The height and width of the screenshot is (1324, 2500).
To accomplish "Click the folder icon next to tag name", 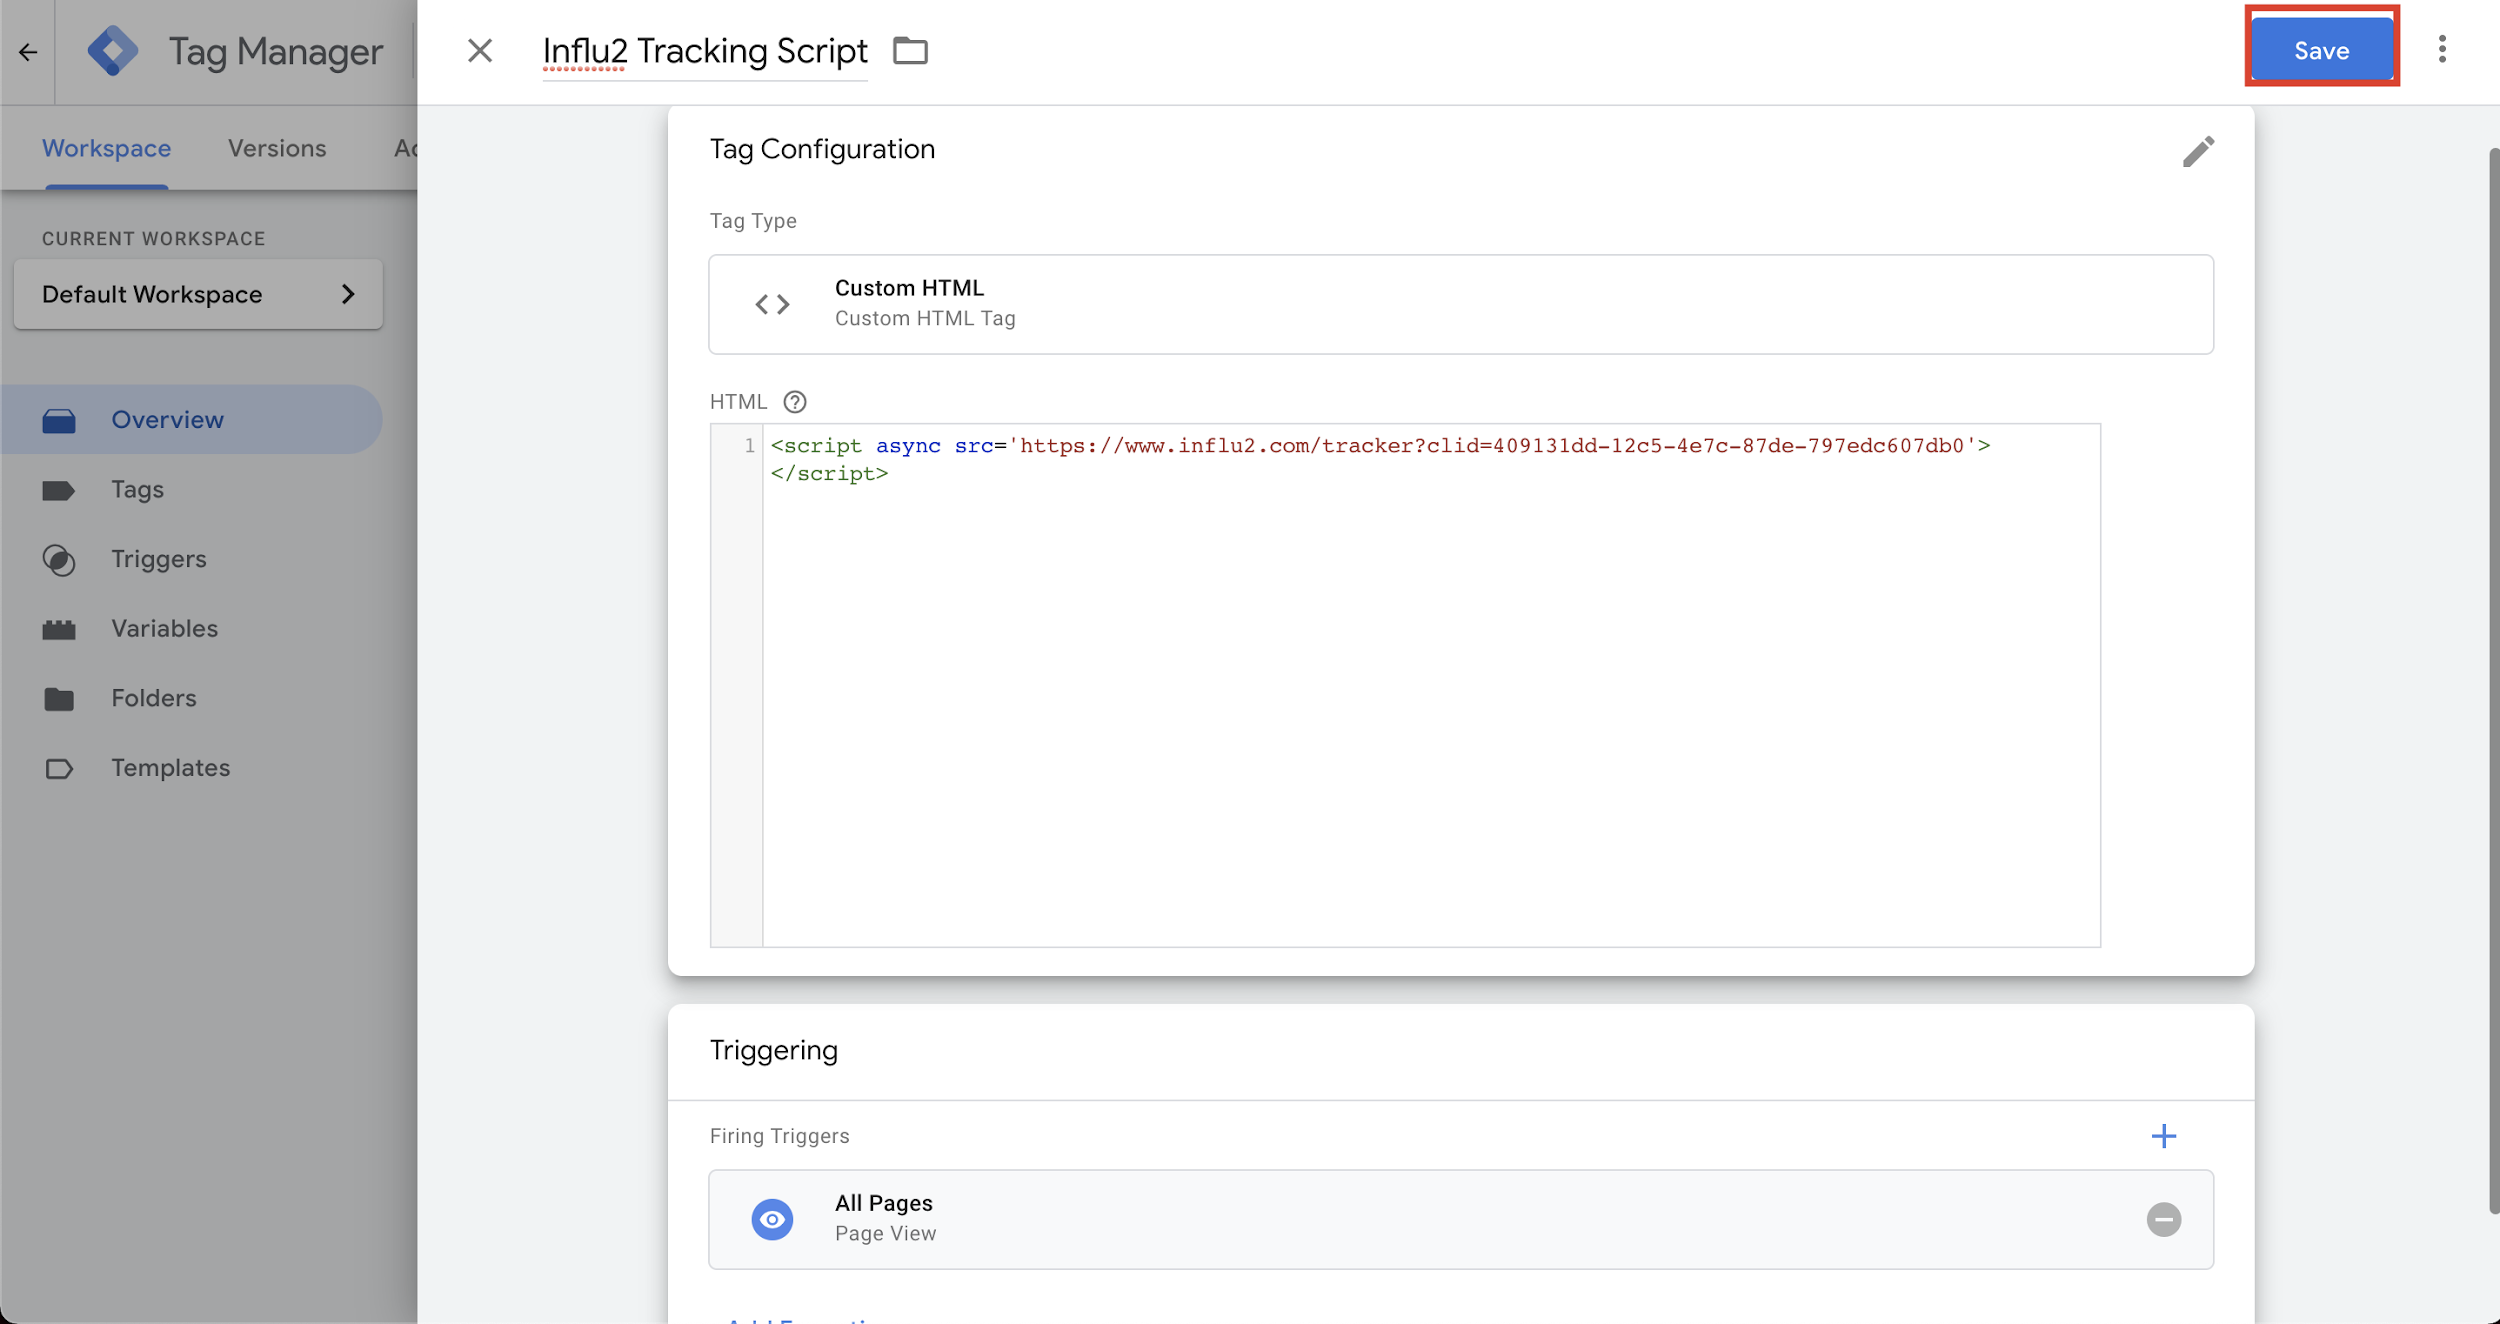I will pos(910,50).
